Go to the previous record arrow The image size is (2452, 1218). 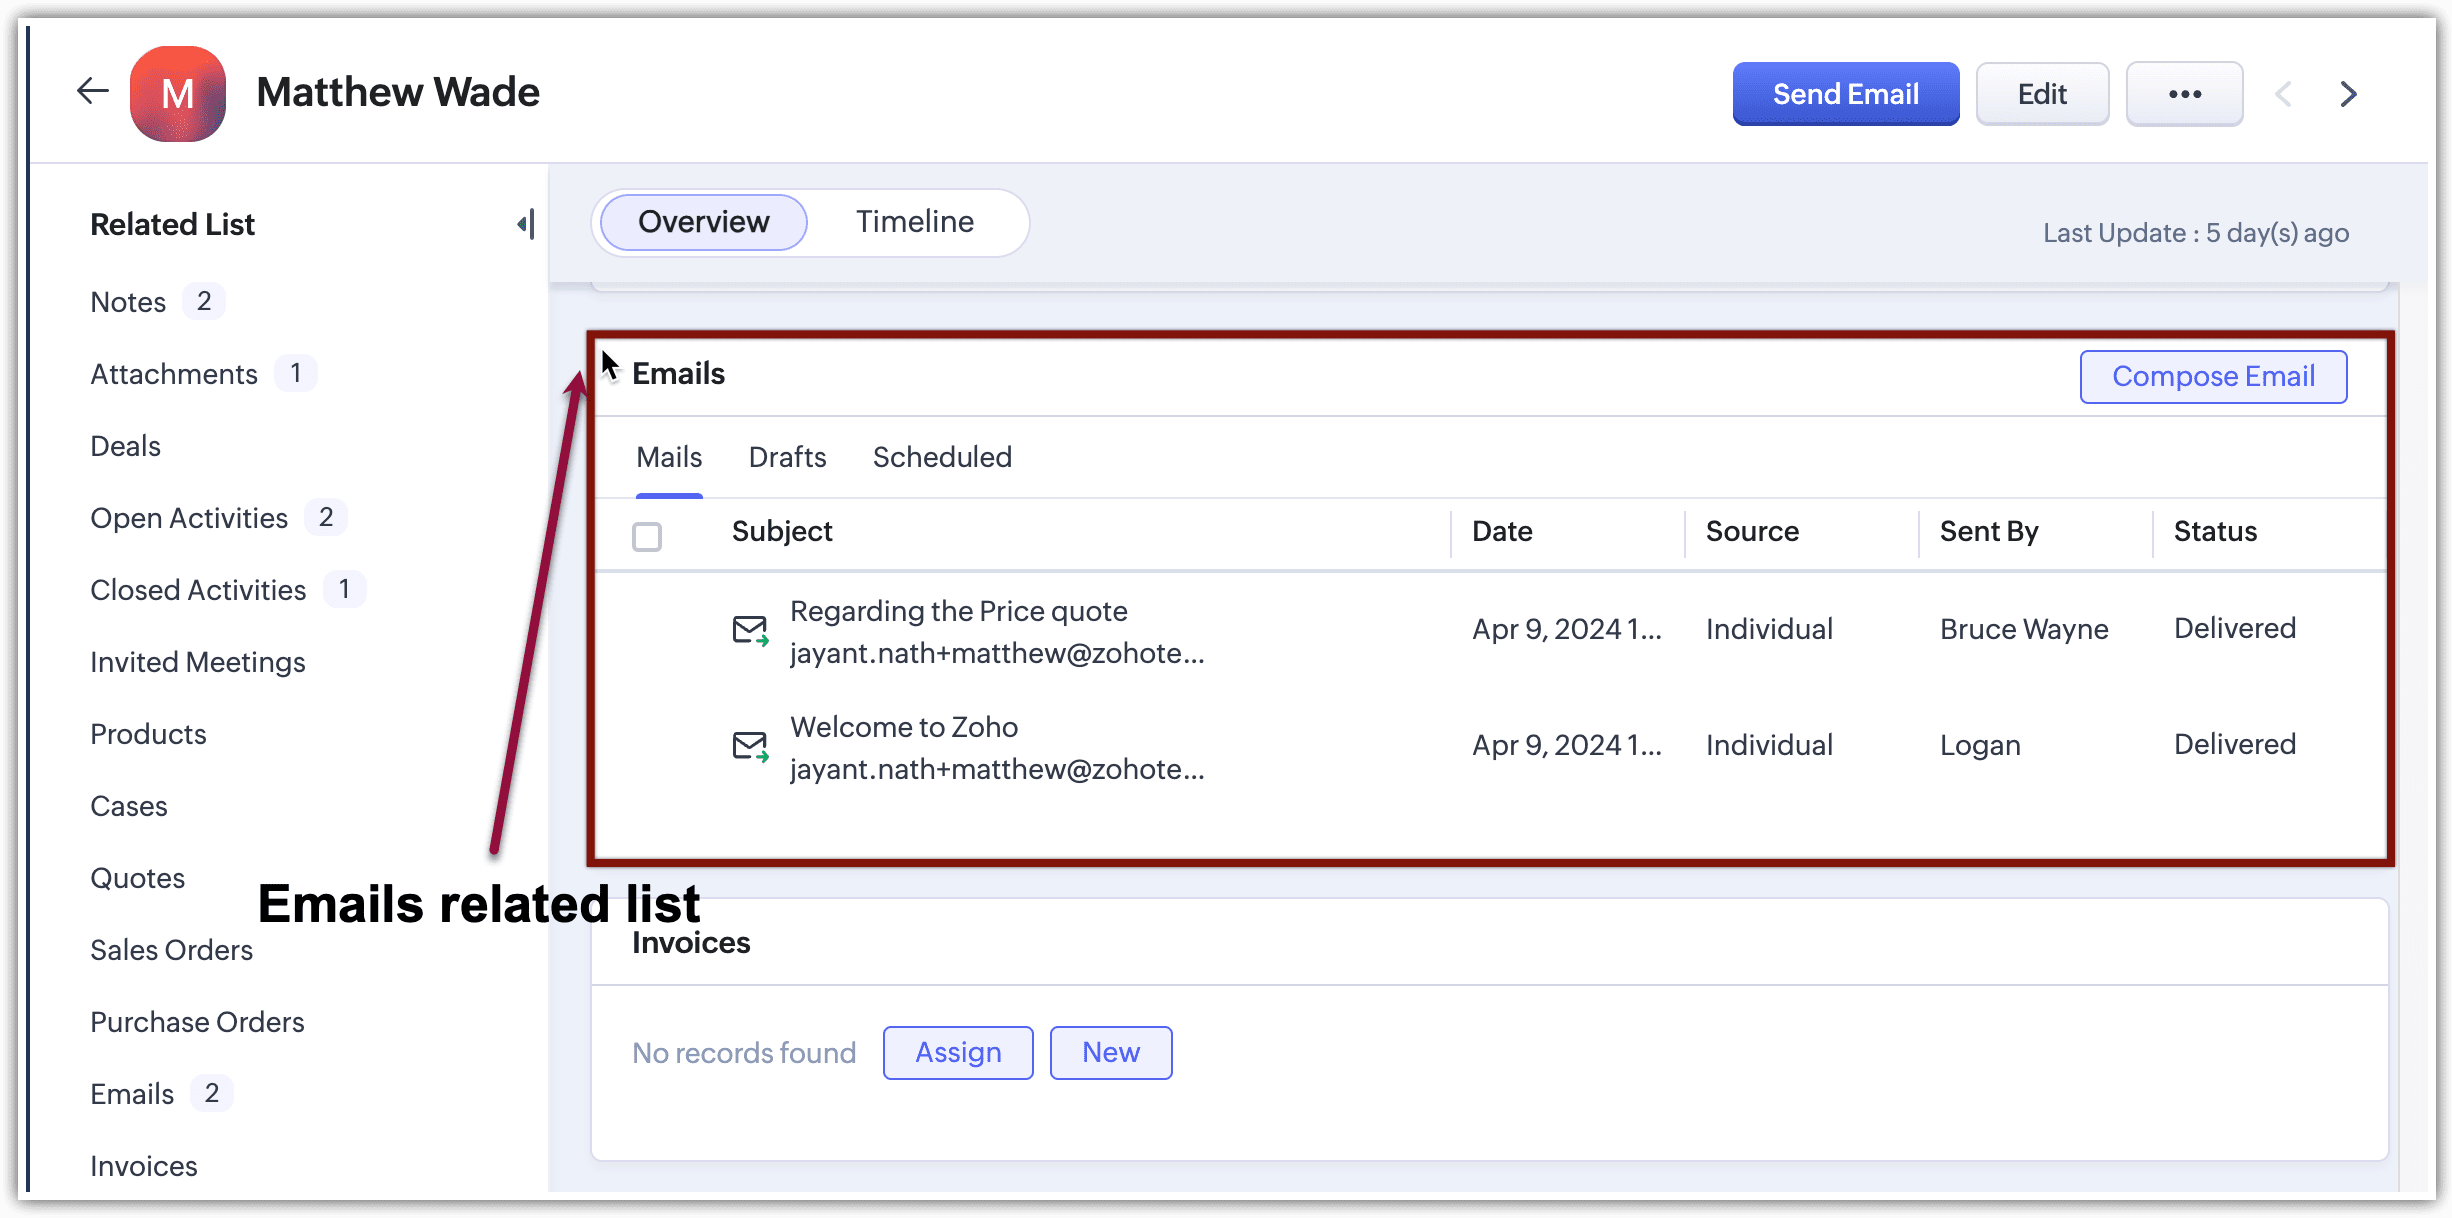(x=2283, y=94)
